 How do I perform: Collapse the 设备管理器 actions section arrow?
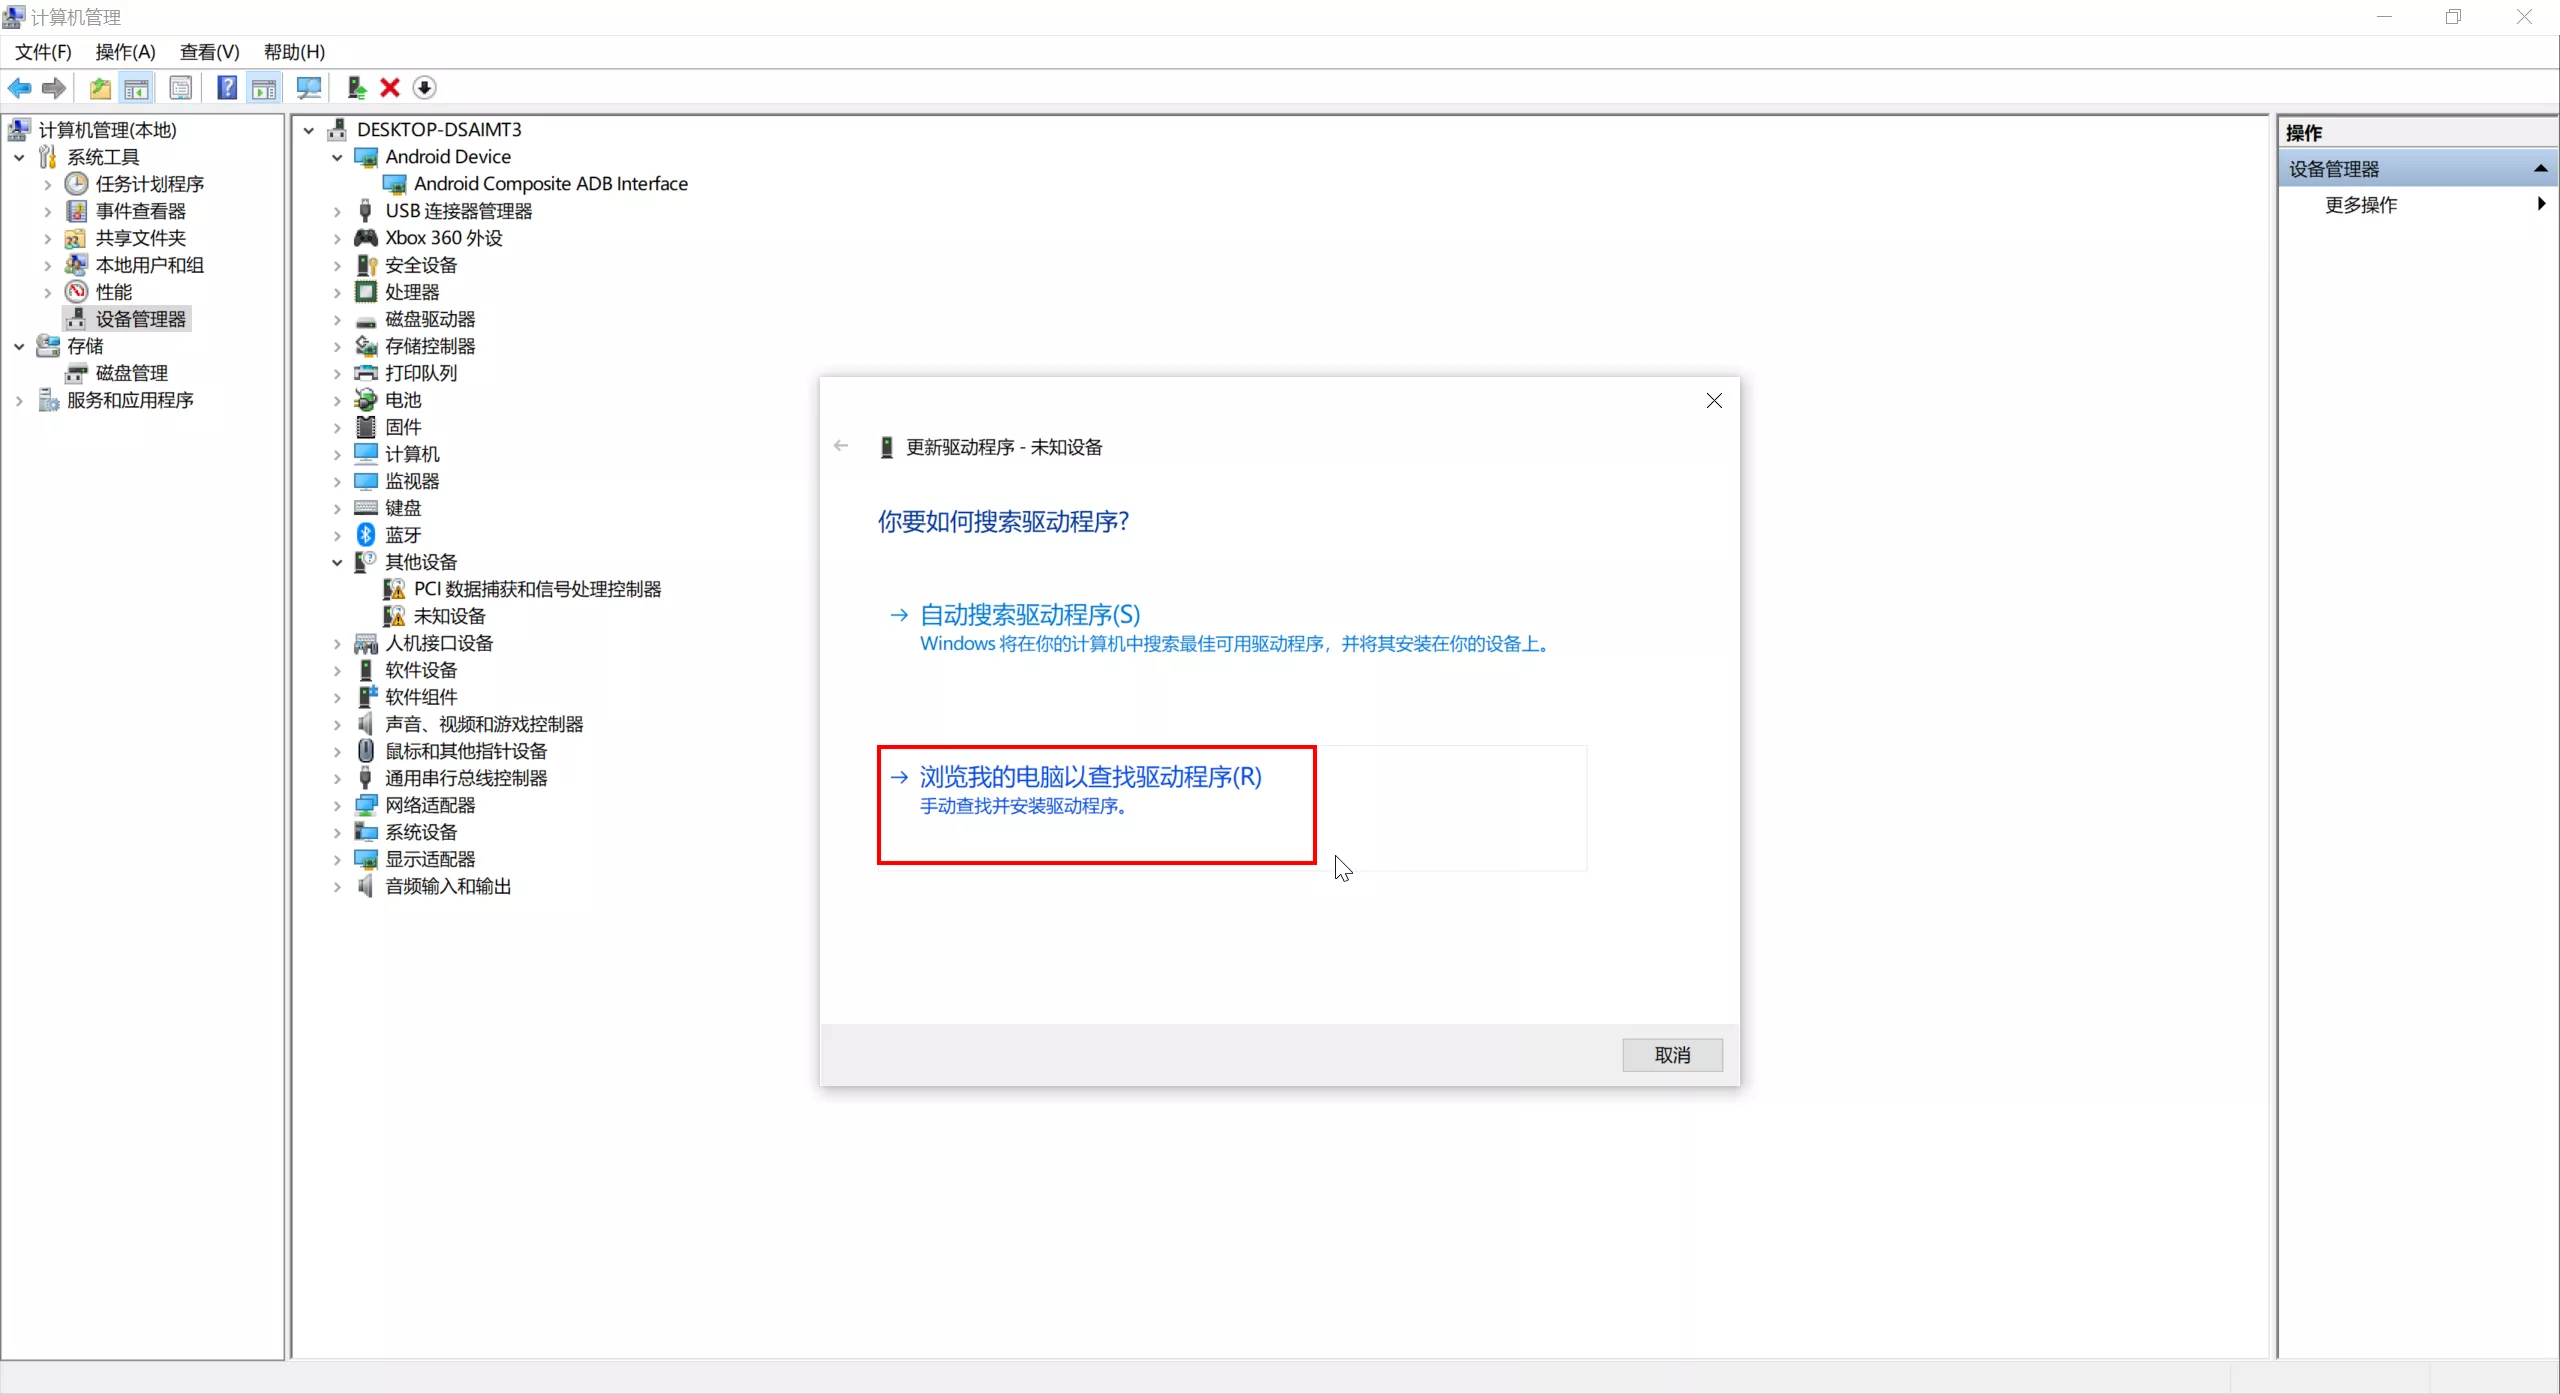[2540, 169]
